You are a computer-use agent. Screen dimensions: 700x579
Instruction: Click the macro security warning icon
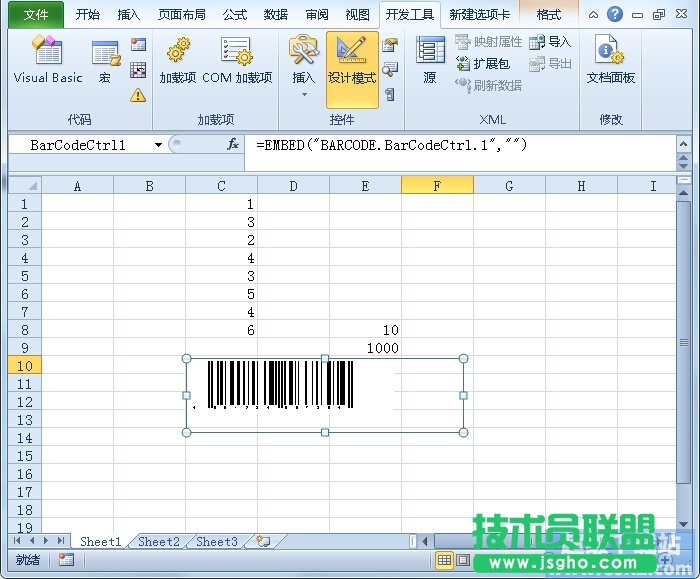(138, 95)
